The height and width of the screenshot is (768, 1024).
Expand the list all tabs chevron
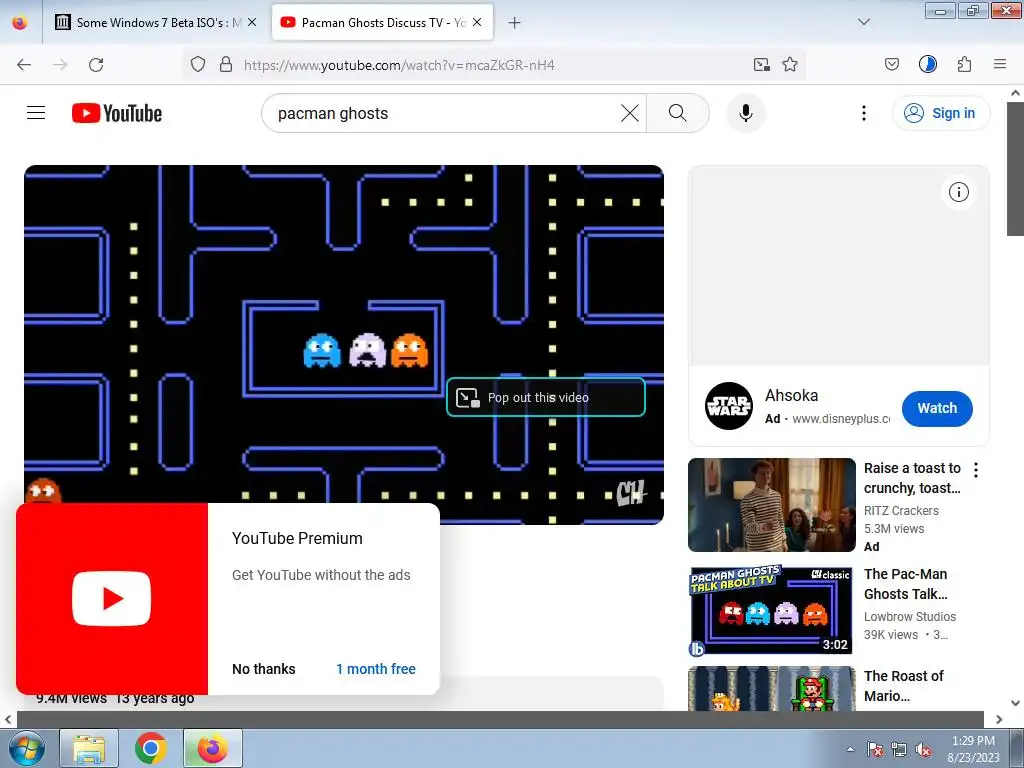(864, 23)
